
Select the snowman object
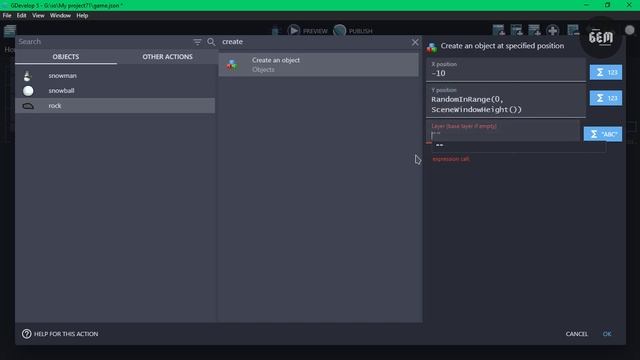(115, 76)
